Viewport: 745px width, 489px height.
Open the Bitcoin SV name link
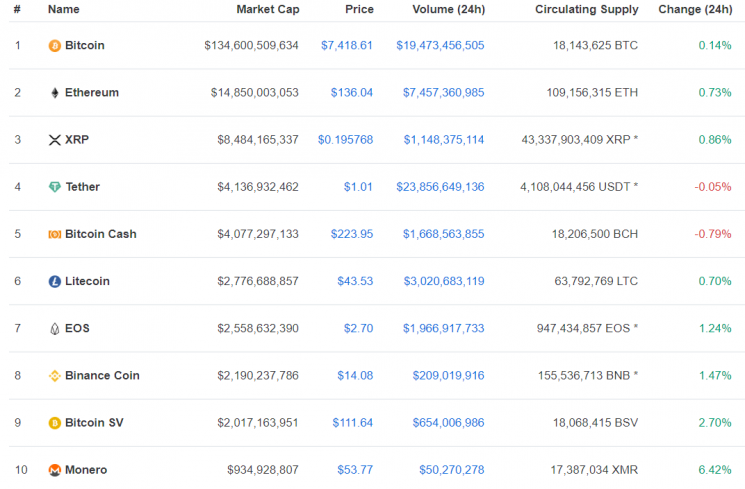click(94, 423)
